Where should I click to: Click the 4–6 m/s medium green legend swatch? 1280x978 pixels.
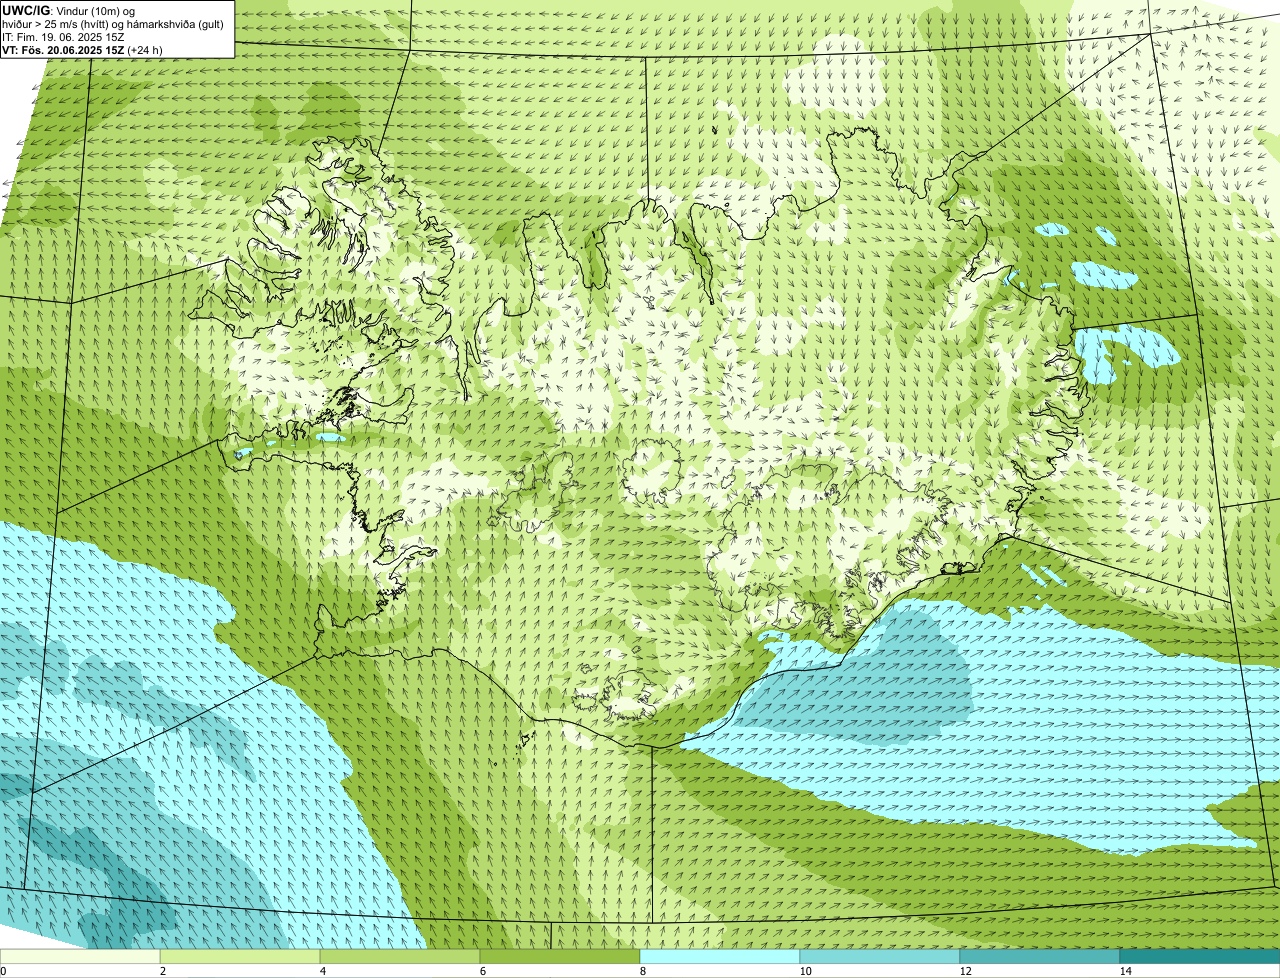[x=400, y=957]
